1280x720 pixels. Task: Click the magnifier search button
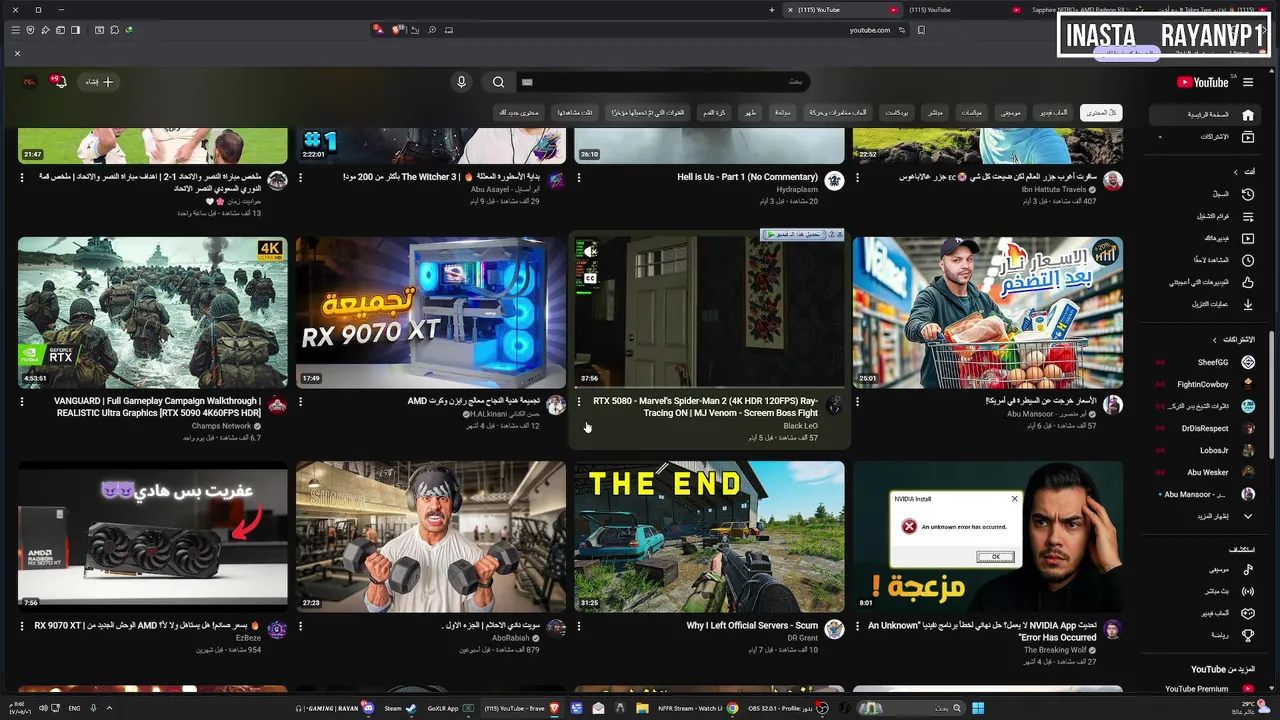(498, 82)
